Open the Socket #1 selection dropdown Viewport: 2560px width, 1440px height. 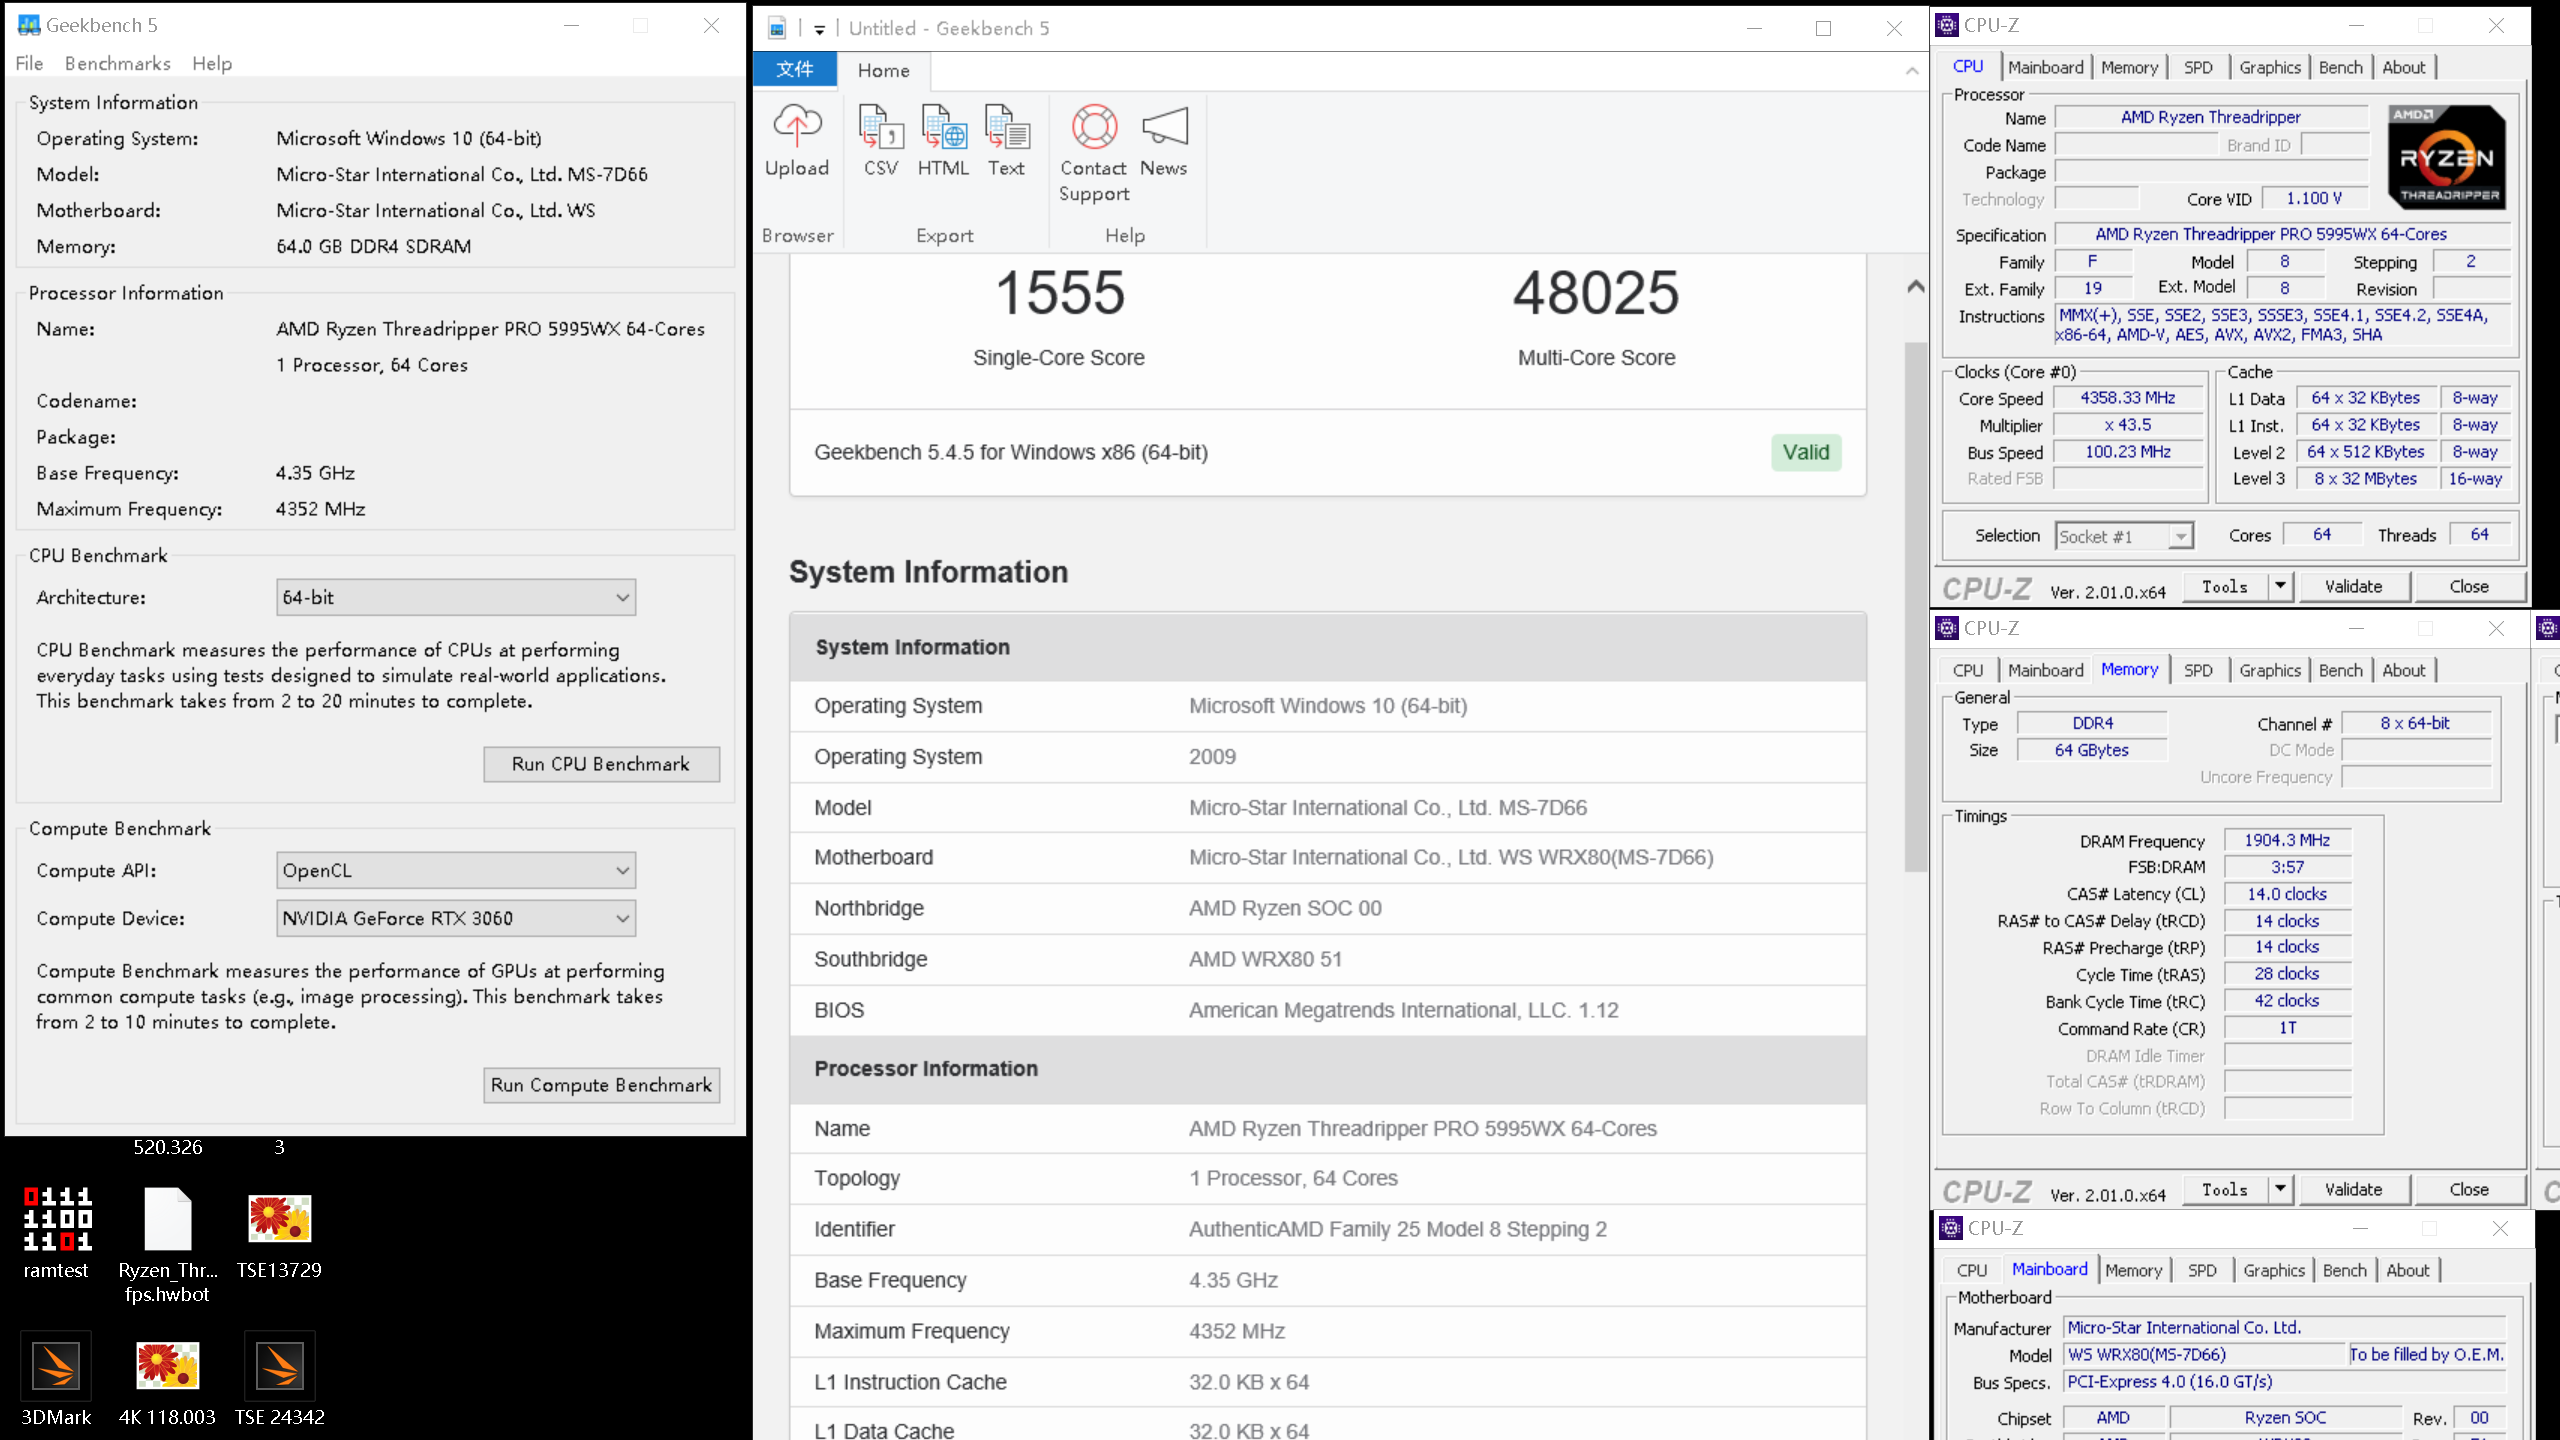(x=2124, y=537)
